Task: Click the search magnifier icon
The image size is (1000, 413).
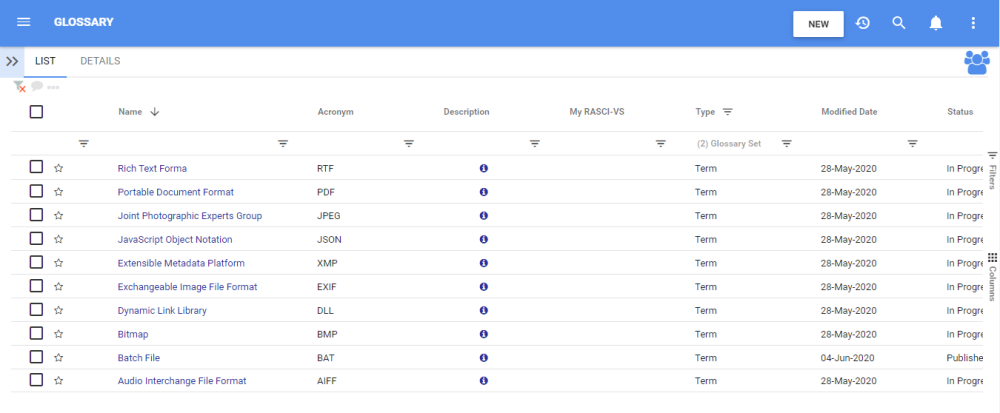Action: click(899, 23)
